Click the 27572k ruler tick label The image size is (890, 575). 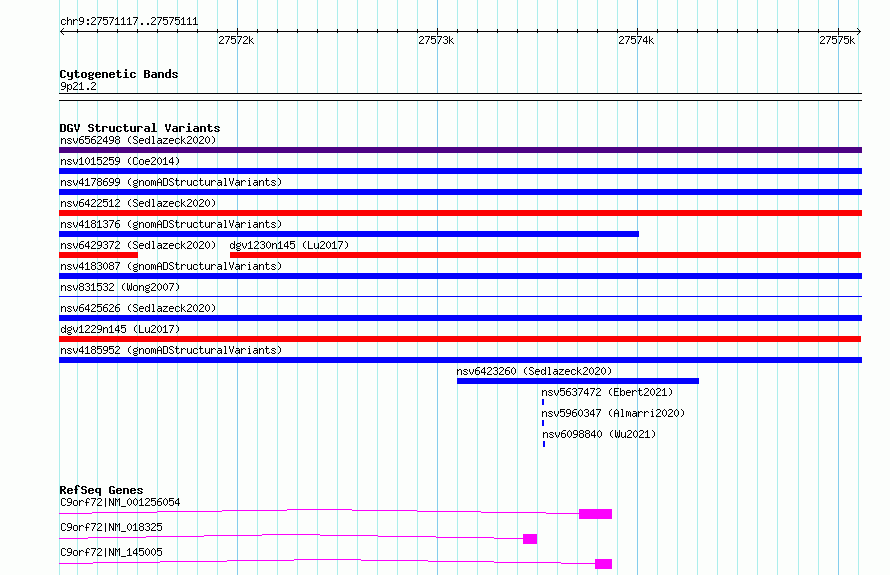[x=236, y=40]
